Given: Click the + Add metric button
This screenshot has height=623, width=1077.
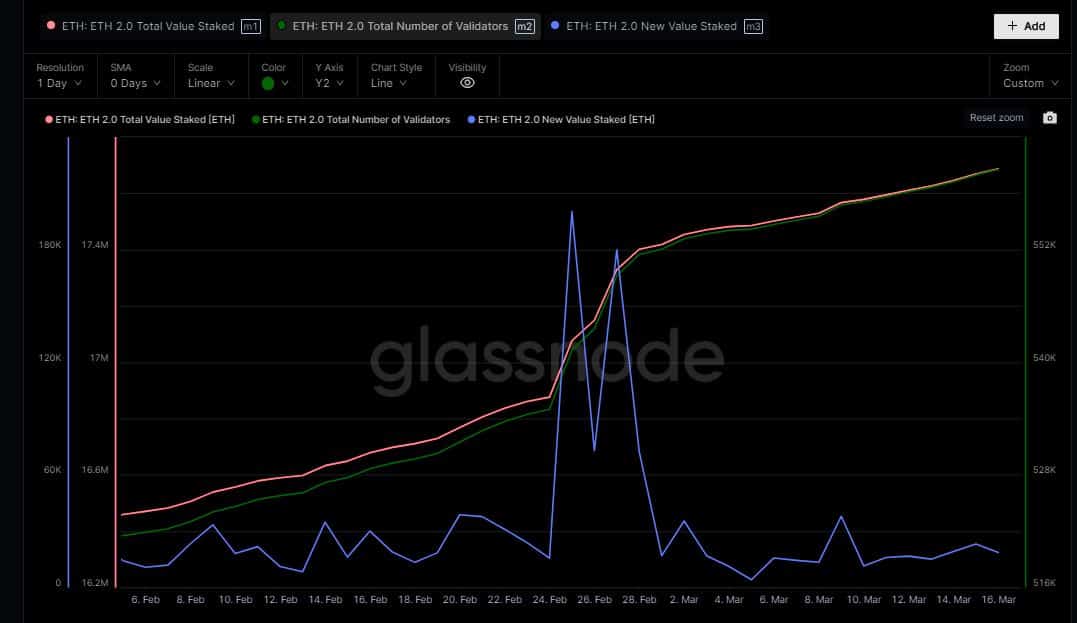Looking at the screenshot, I should [1025, 26].
